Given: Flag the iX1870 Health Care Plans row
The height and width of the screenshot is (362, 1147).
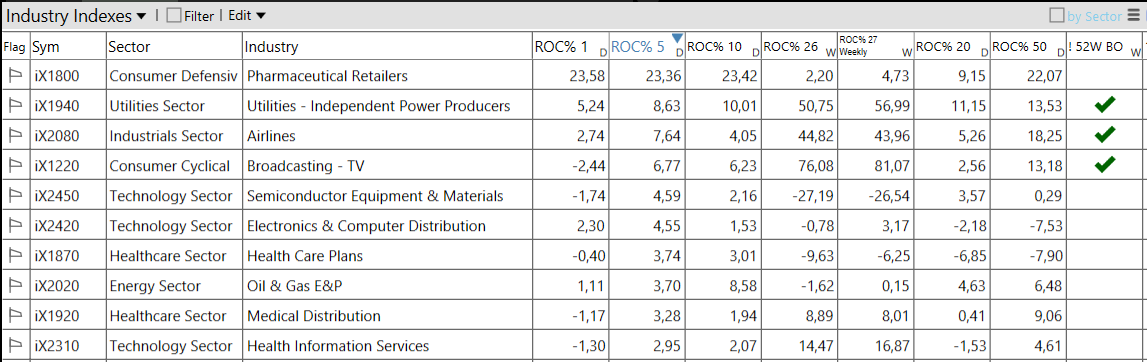Looking at the screenshot, I should (14, 255).
